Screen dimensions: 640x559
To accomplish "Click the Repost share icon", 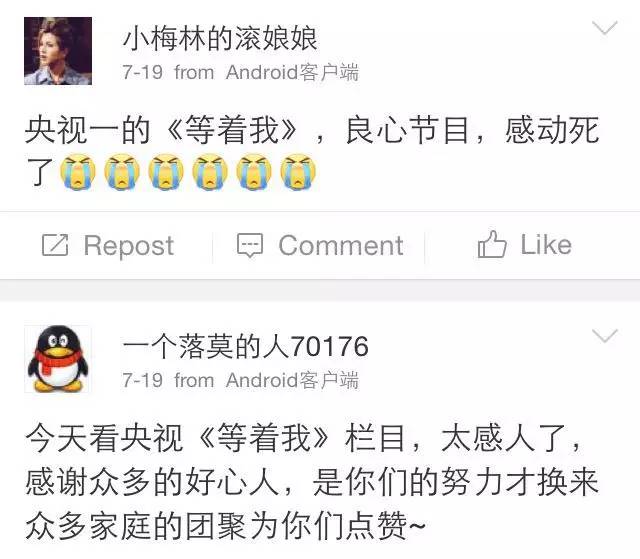I will 55,245.
